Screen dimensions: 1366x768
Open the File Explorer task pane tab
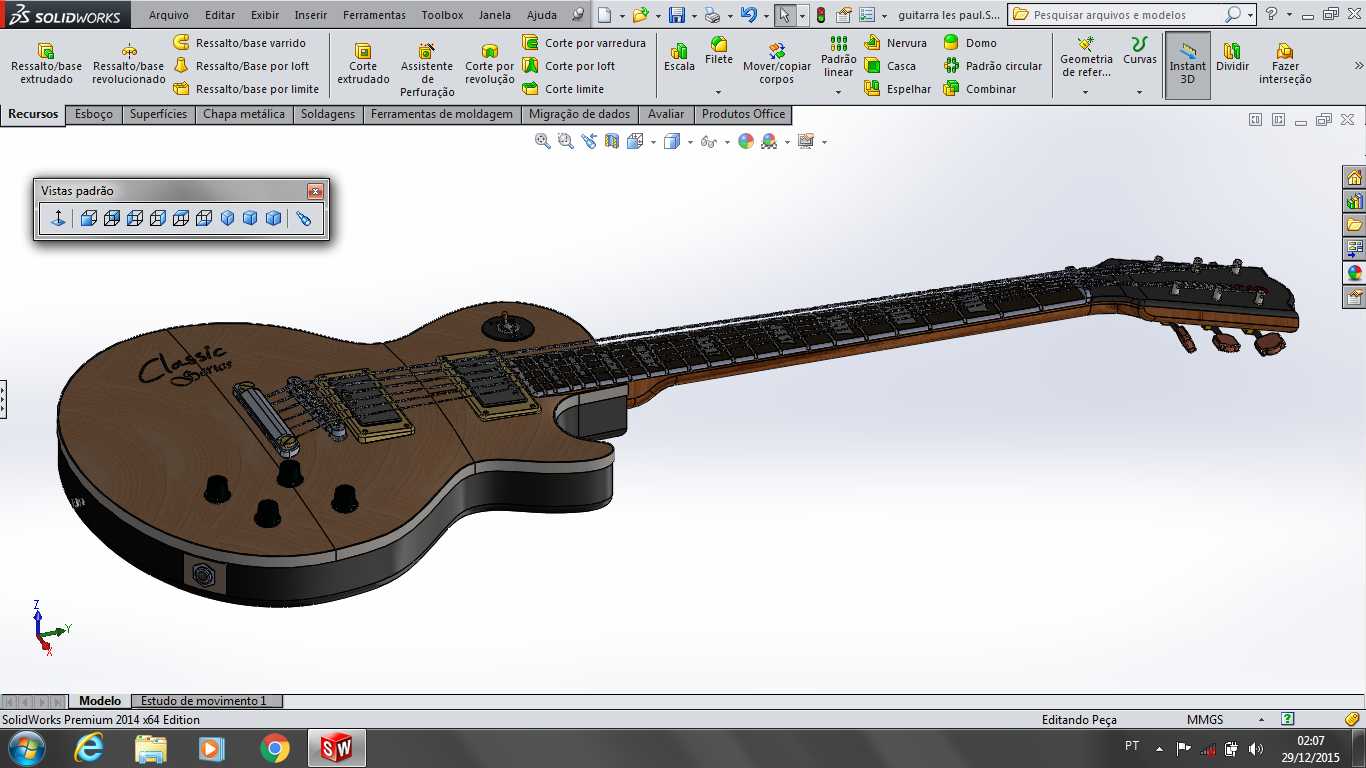point(1354,225)
